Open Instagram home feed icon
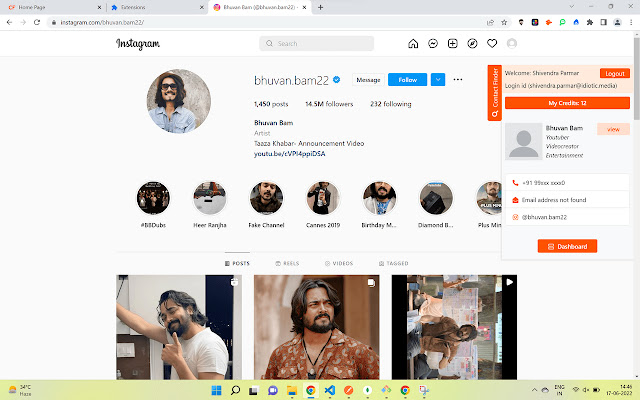The height and width of the screenshot is (400, 640). pyautogui.click(x=413, y=43)
